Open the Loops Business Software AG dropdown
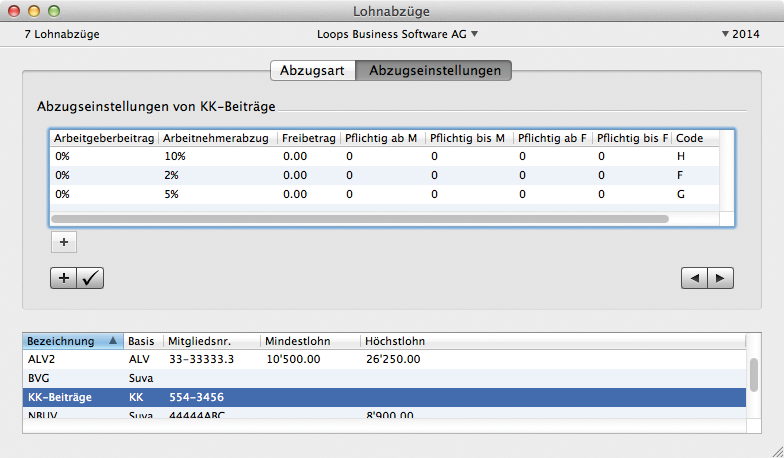 [x=397, y=34]
